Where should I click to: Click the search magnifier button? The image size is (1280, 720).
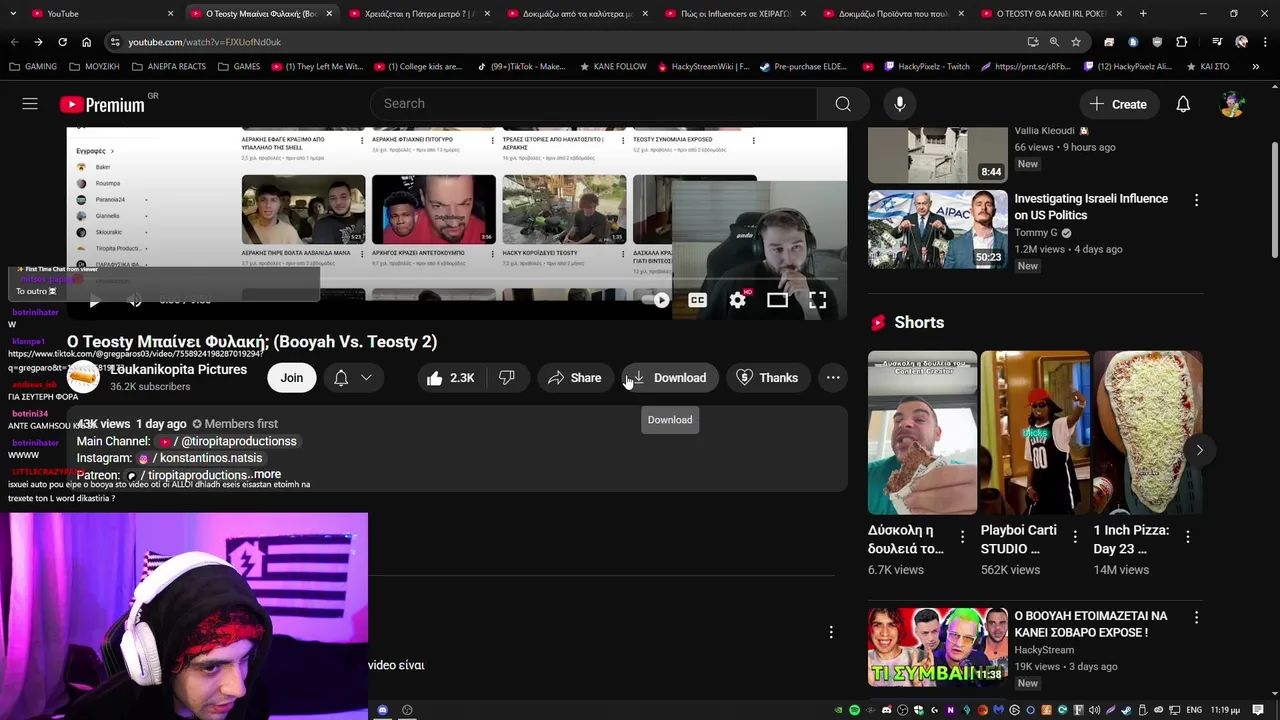(x=843, y=104)
